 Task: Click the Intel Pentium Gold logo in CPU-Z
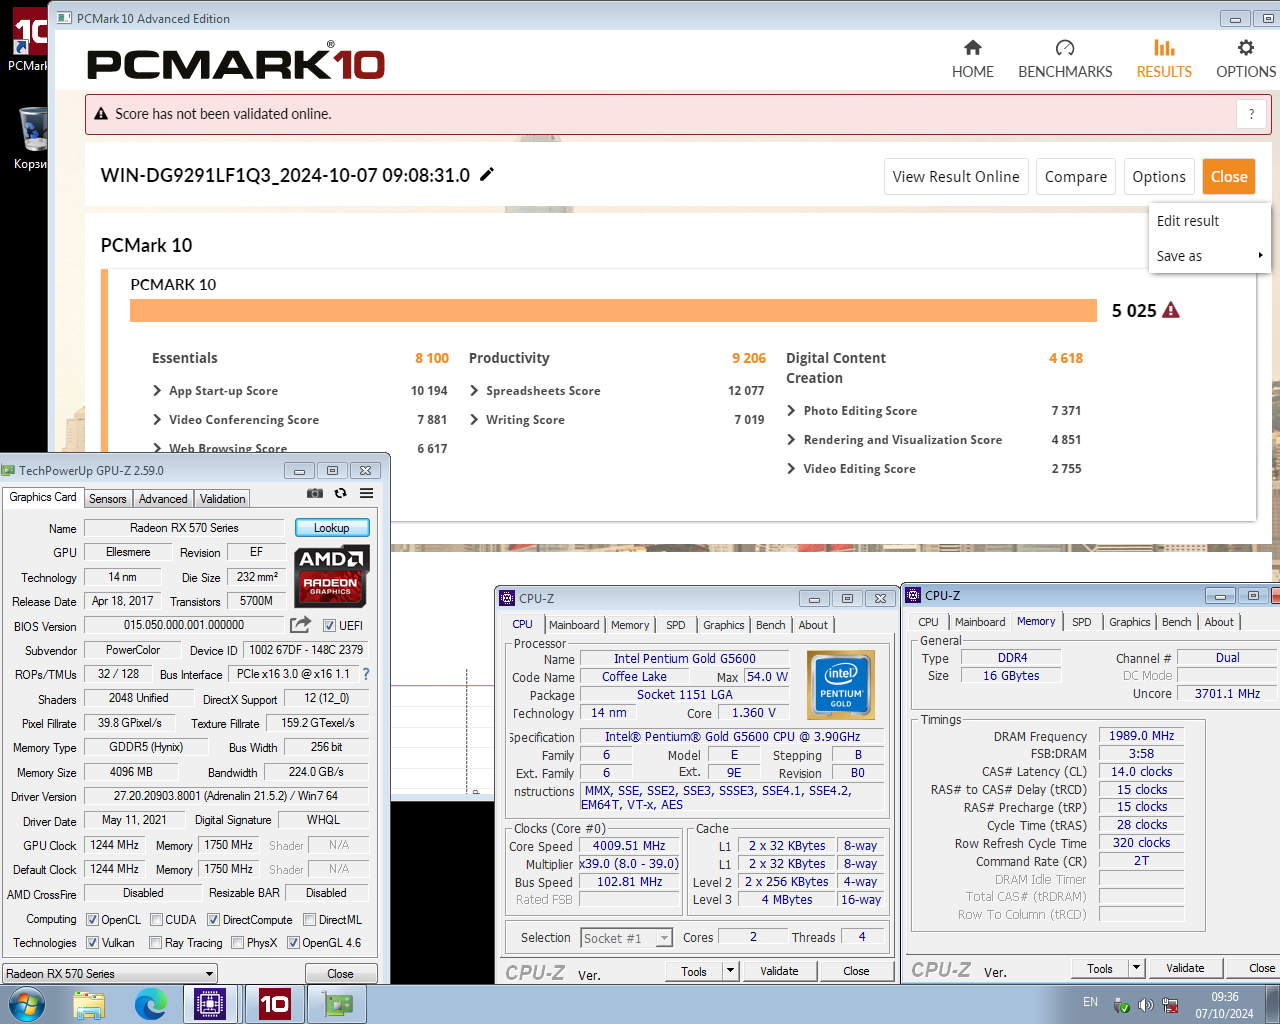[841, 684]
